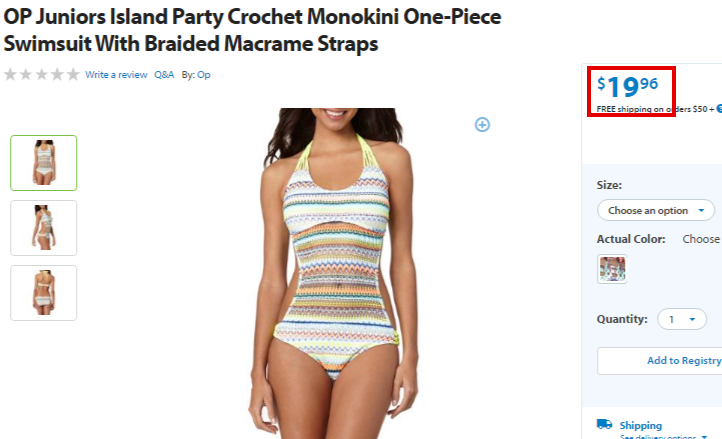Open the Size 'Choose an option' dropdown
Screen dimensions: 722x439
[656, 211]
